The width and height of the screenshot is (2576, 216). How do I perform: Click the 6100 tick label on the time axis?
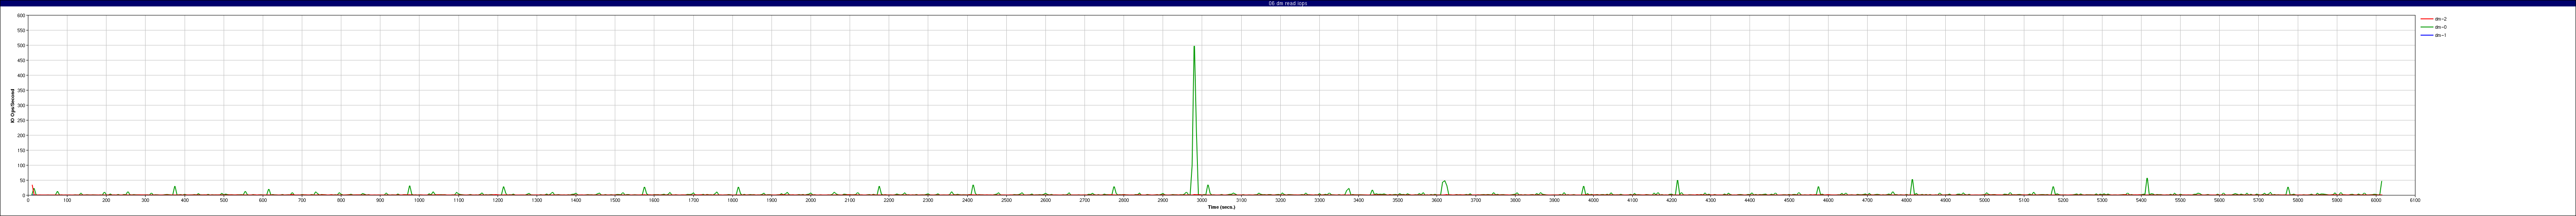pos(2415,200)
